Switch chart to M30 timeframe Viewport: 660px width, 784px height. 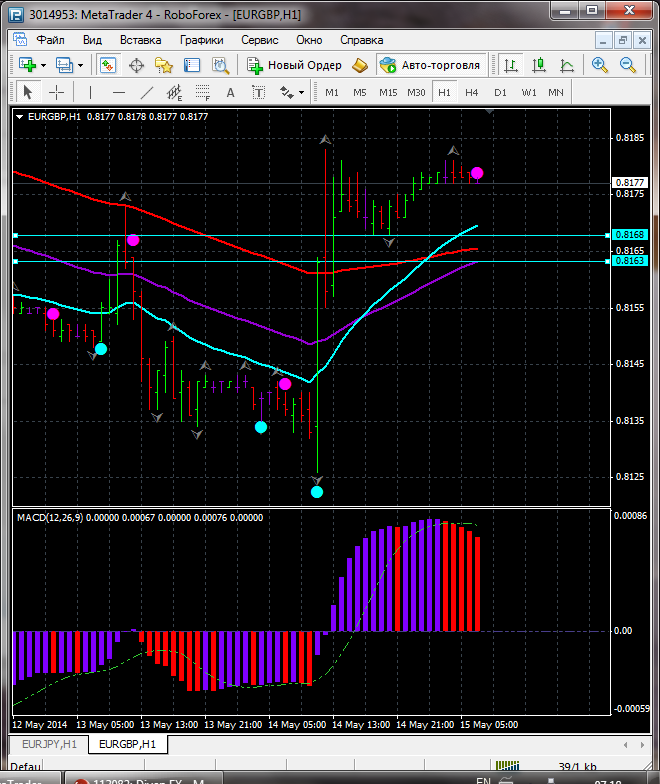click(416, 92)
